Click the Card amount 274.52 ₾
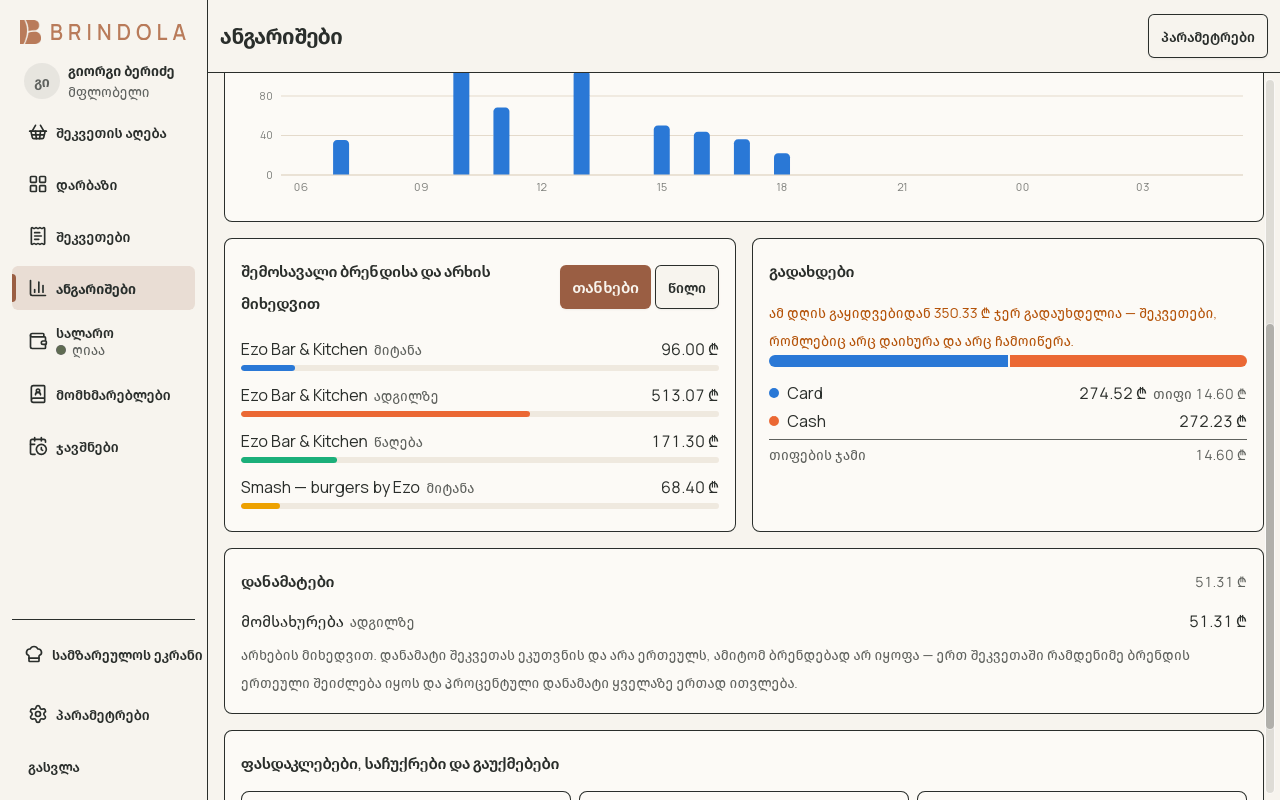The width and height of the screenshot is (1280, 800). [1113, 393]
